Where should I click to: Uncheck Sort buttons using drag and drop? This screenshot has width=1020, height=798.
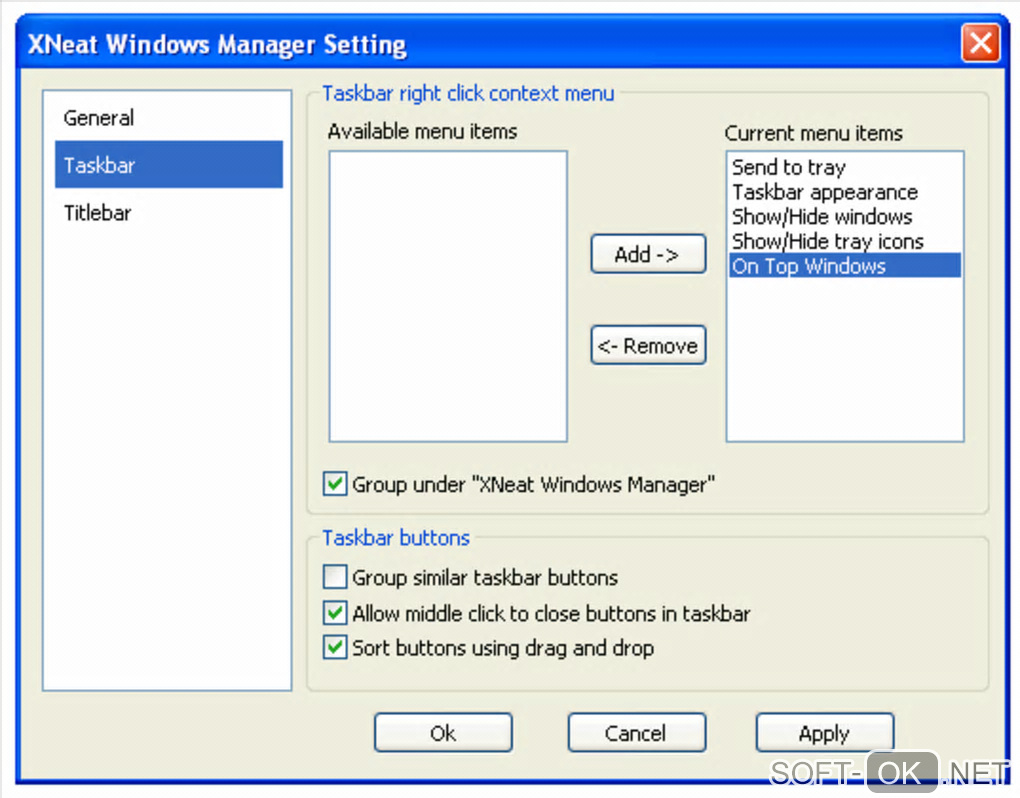(335, 648)
